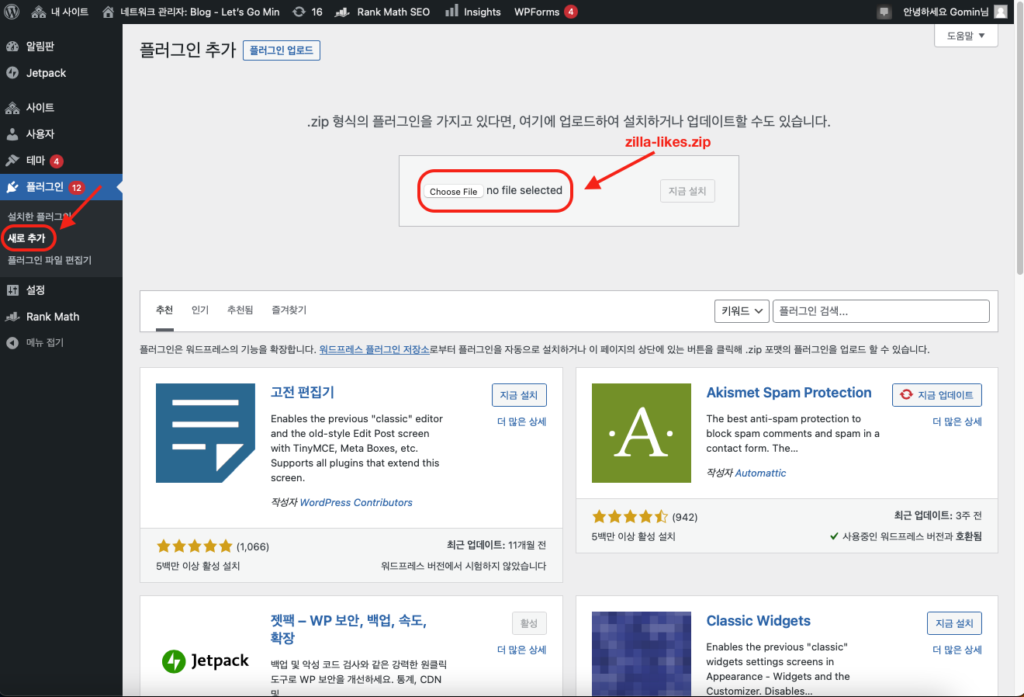Click the 고전 편집기 five-star rating
The width and height of the screenshot is (1024, 697).
(x=195, y=546)
